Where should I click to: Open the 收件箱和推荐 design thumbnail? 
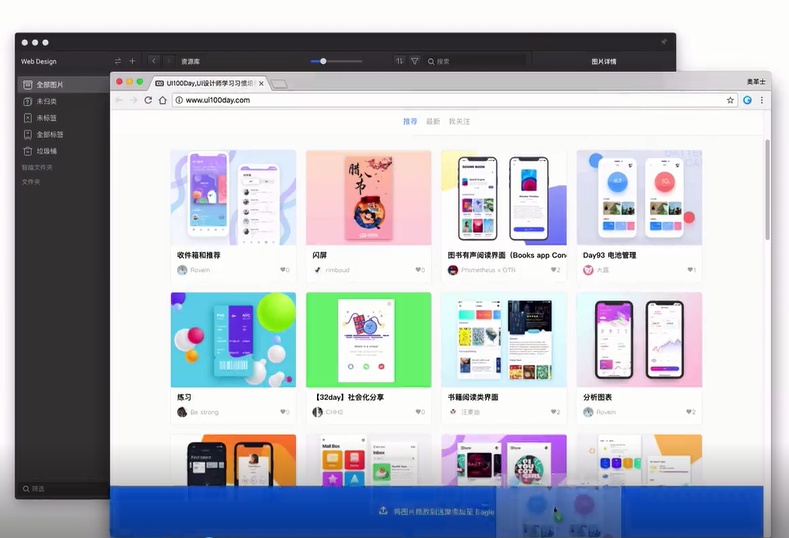click(x=233, y=197)
